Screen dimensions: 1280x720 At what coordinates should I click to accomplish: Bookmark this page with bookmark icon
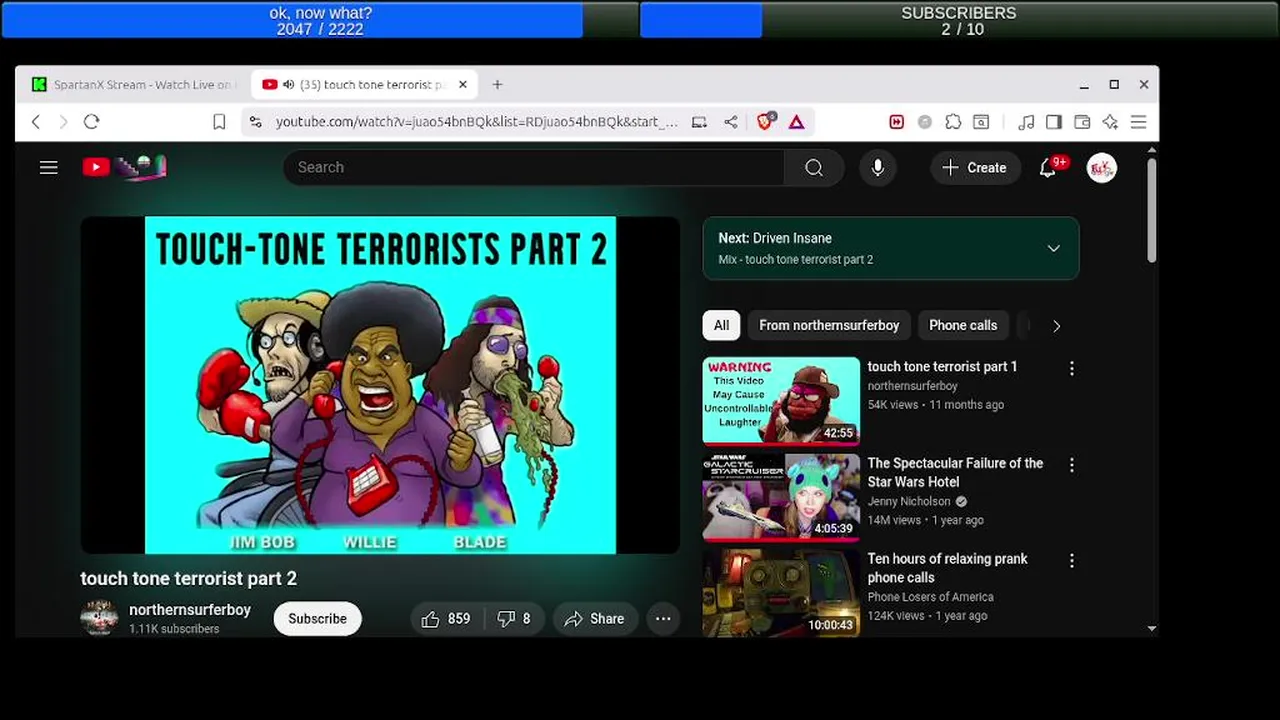[219, 122]
